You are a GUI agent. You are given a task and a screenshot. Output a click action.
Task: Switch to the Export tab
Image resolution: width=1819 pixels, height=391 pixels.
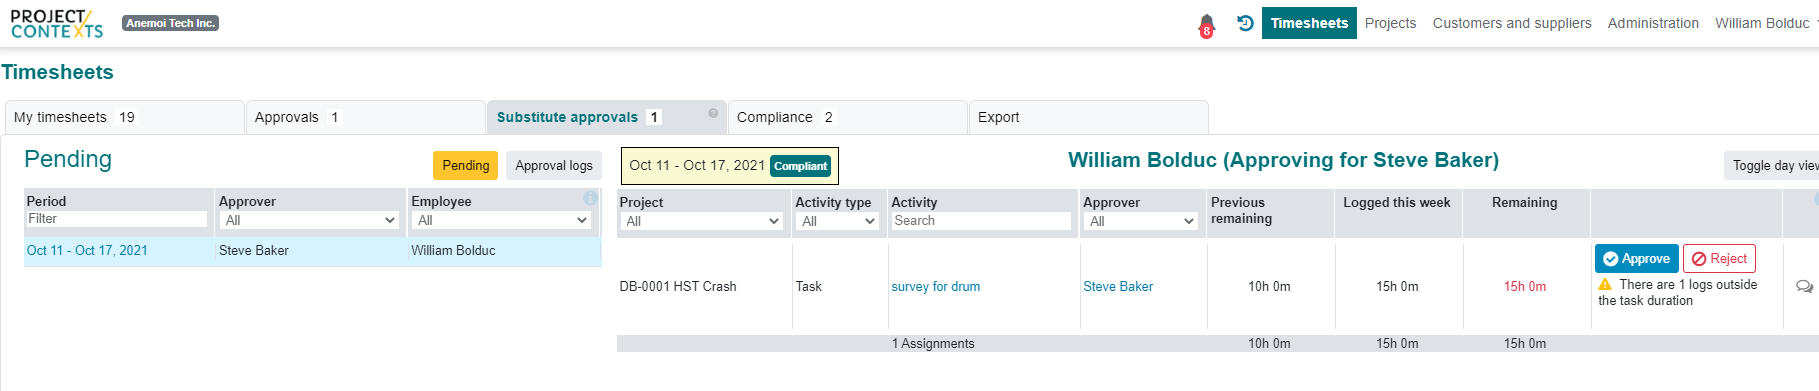(x=1089, y=117)
